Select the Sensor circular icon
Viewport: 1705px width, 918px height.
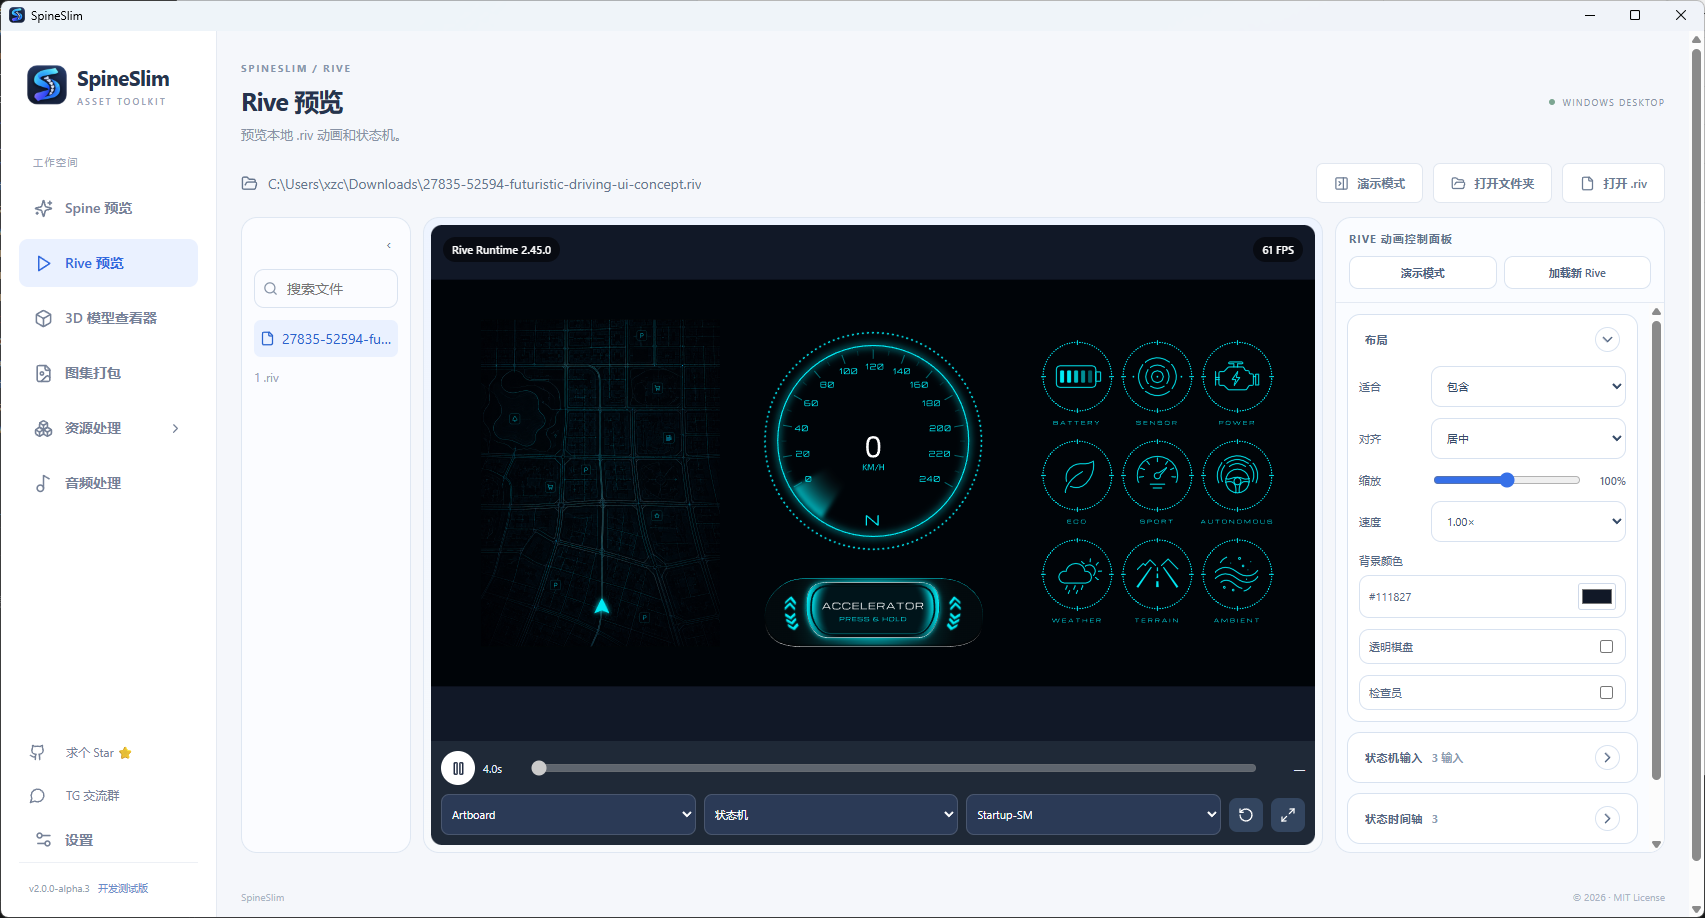[1157, 377]
